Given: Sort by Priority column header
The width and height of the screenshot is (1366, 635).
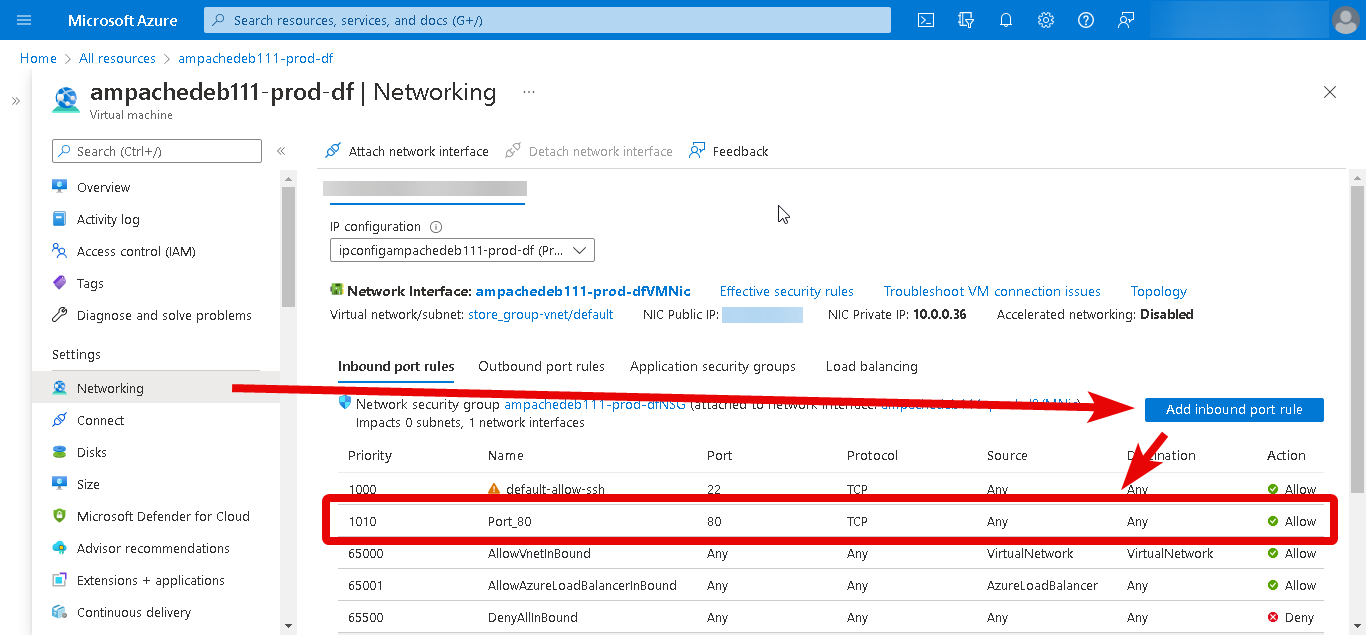Looking at the screenshot, I should (370, 455).
